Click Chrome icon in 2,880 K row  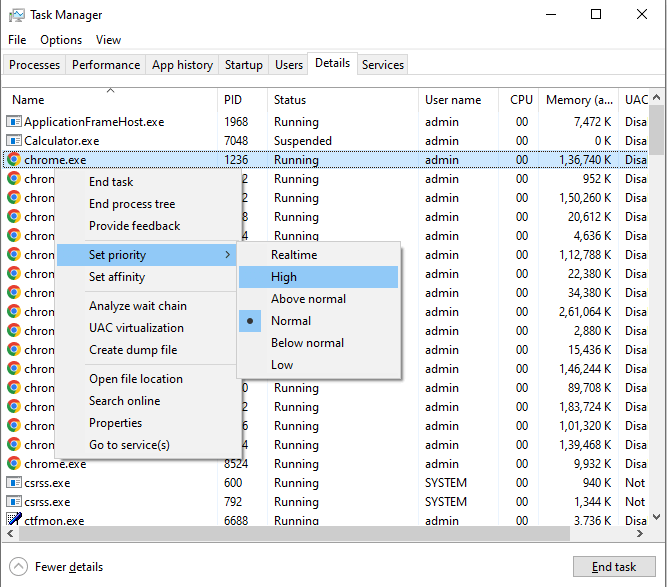(14, 331)
